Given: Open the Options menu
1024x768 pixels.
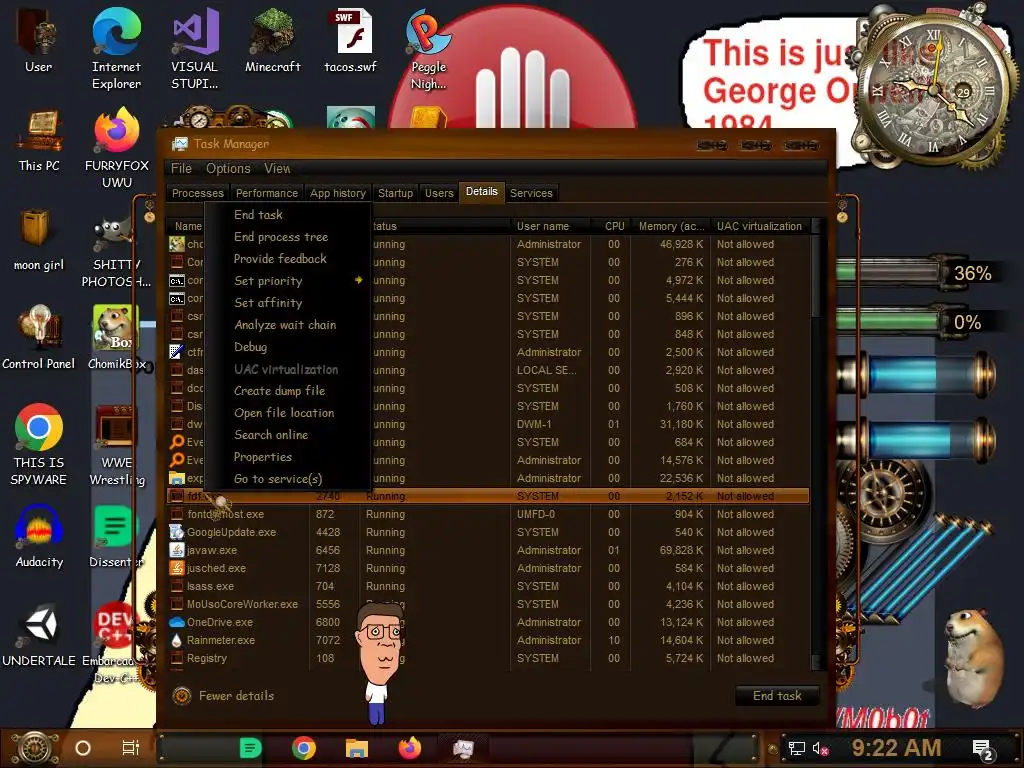Looking at the screenshot, I should [228, 168].
